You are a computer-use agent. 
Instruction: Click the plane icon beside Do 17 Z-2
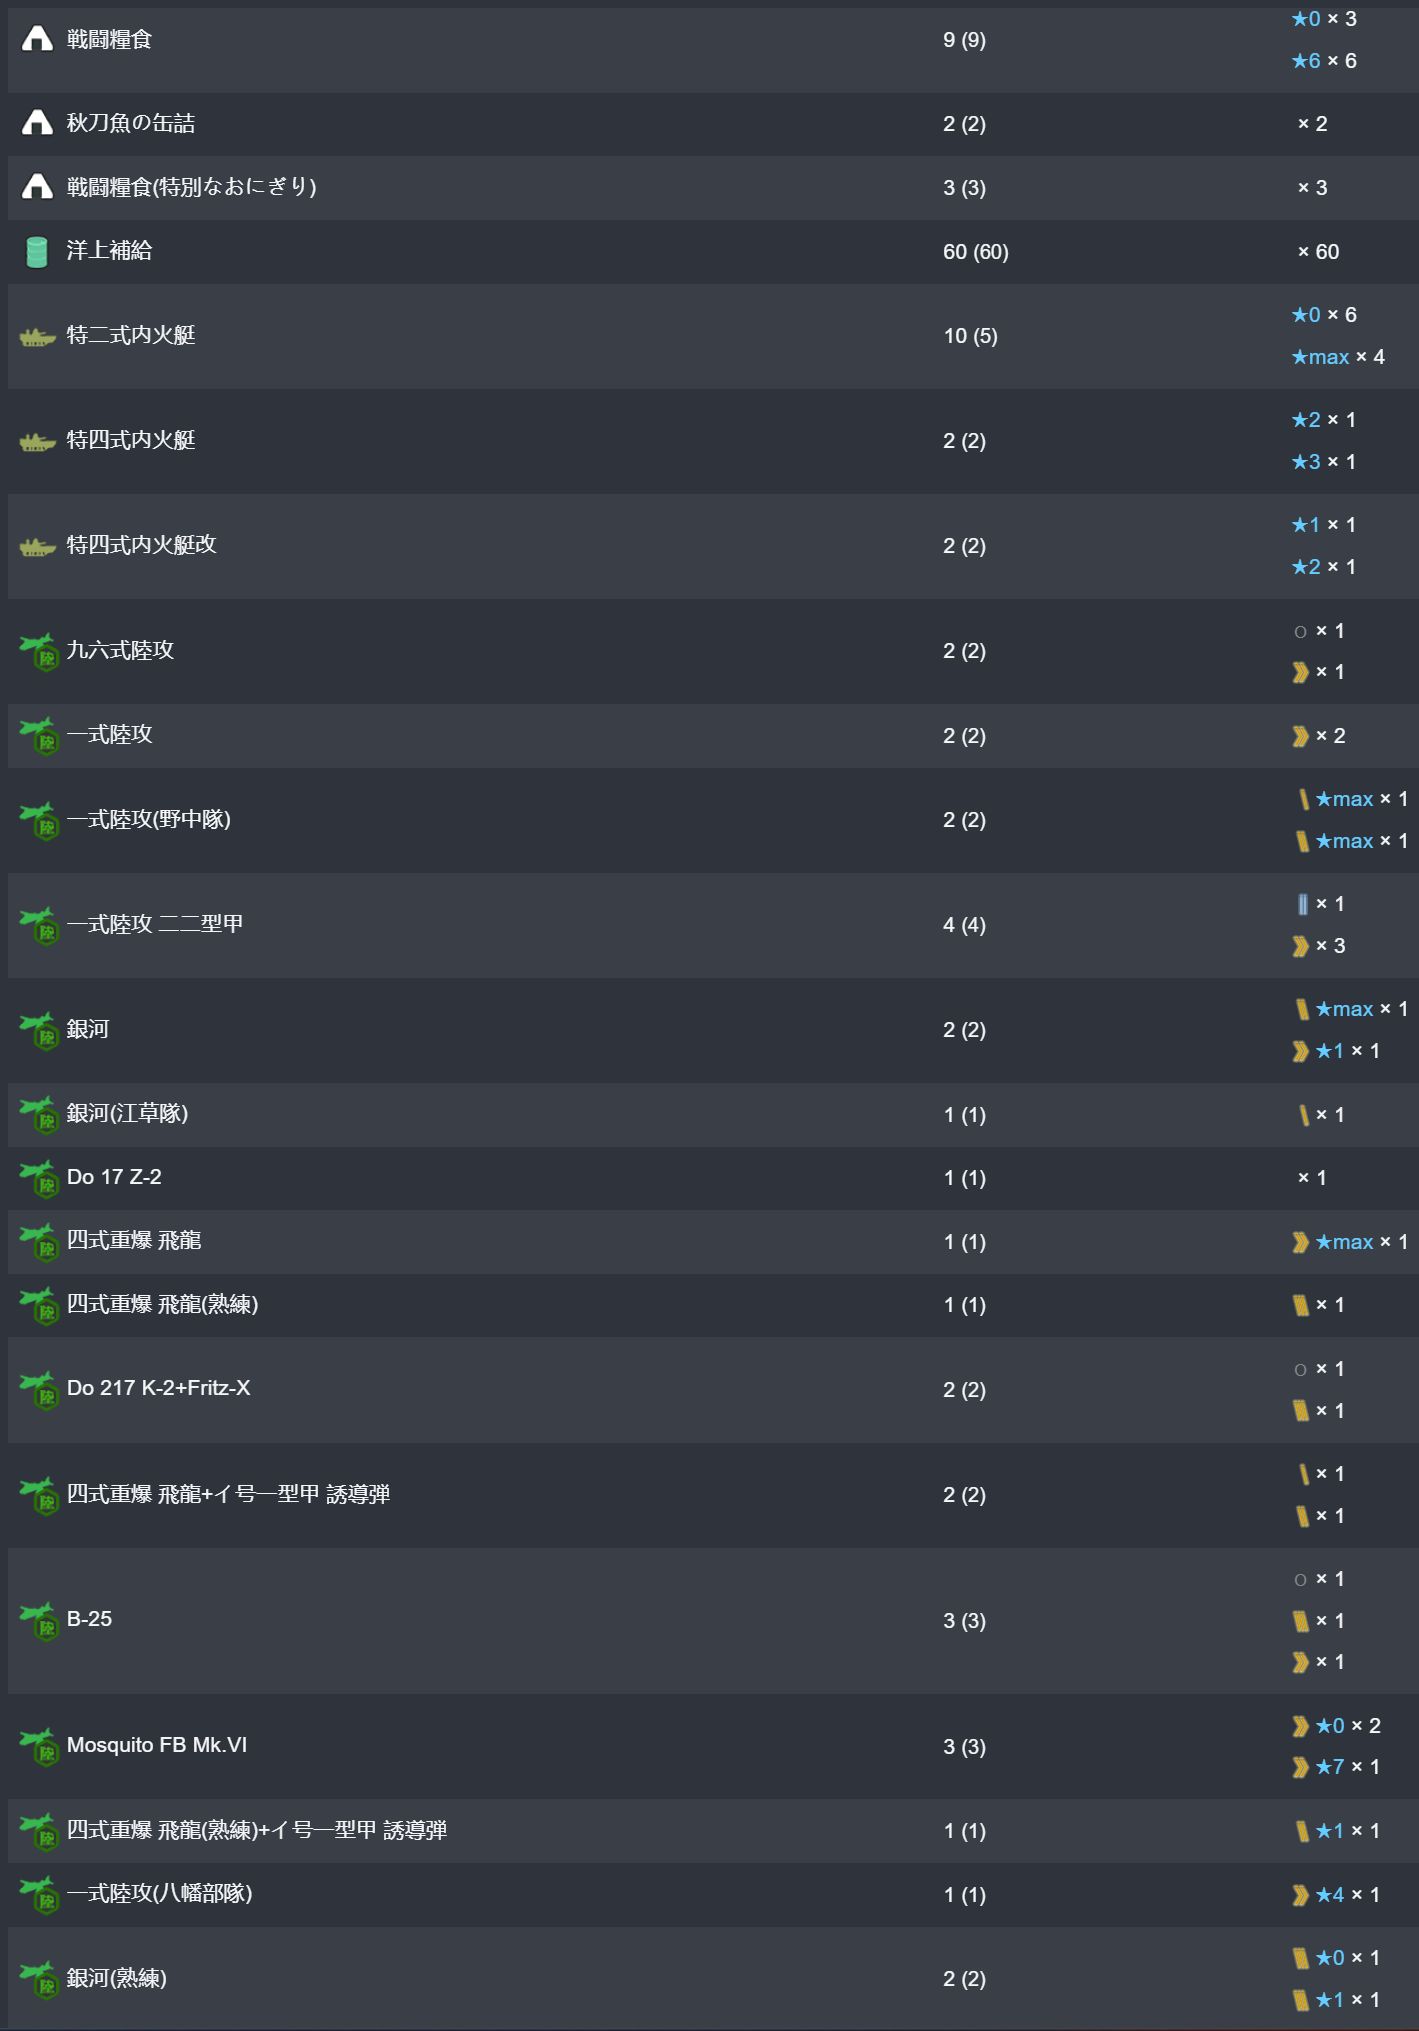[x=40, y=1178]
